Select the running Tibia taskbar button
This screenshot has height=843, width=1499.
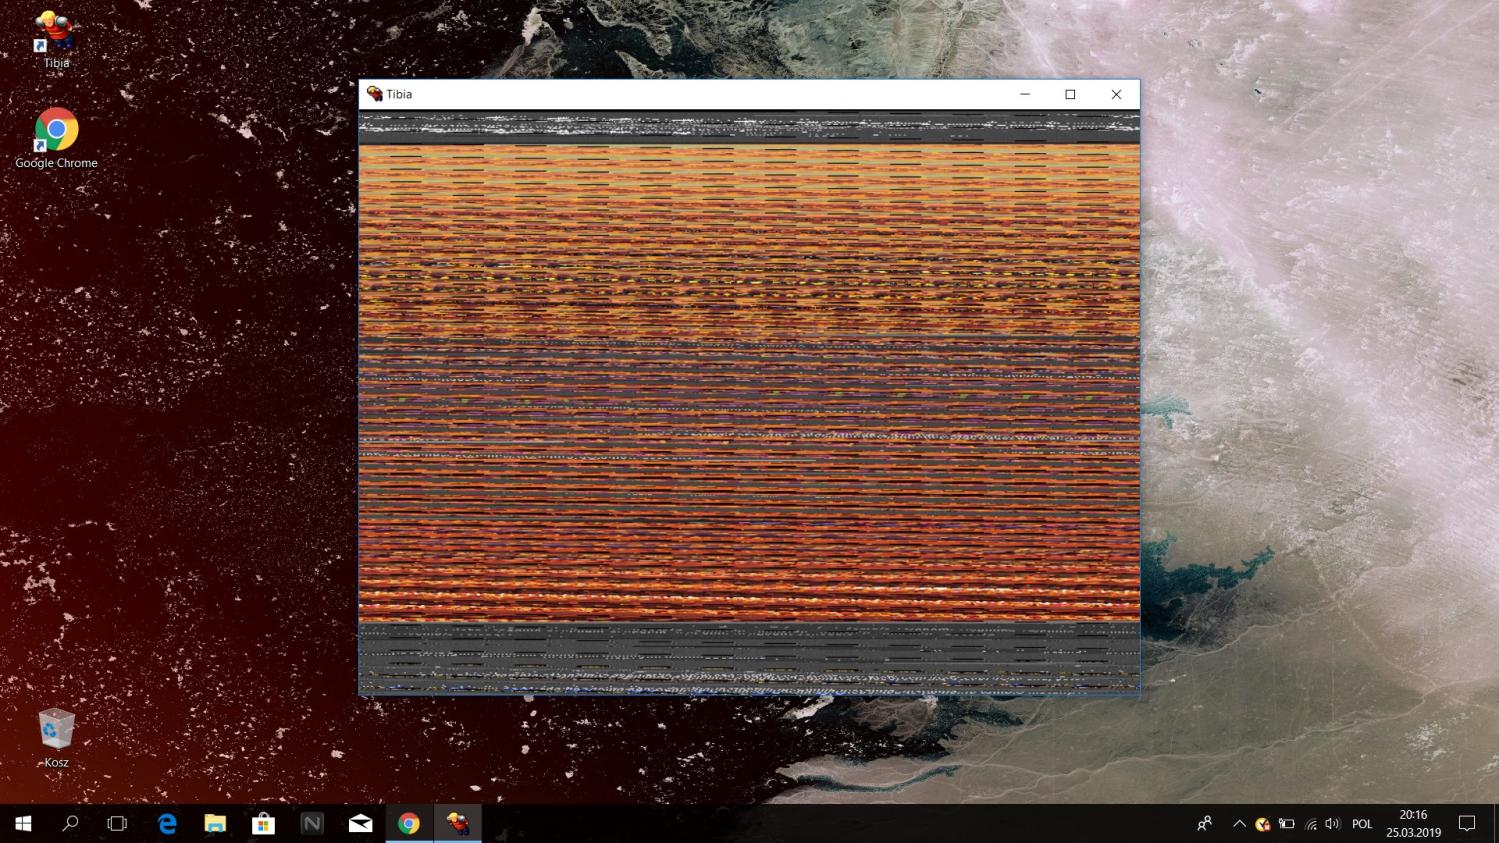(458, 824)
